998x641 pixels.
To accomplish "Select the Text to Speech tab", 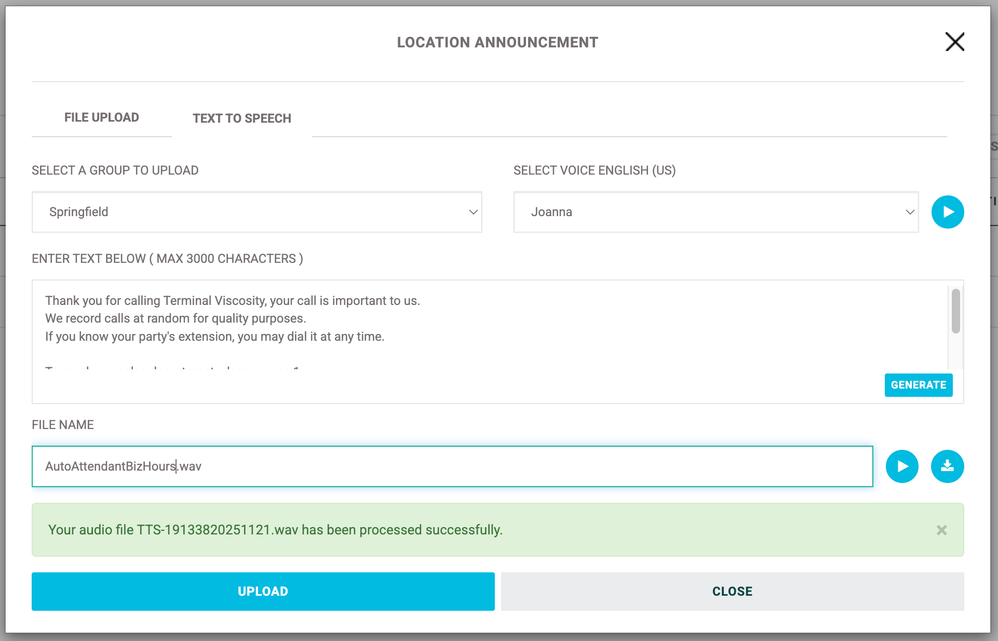I will pyautogui.click(x=241, y=118).
